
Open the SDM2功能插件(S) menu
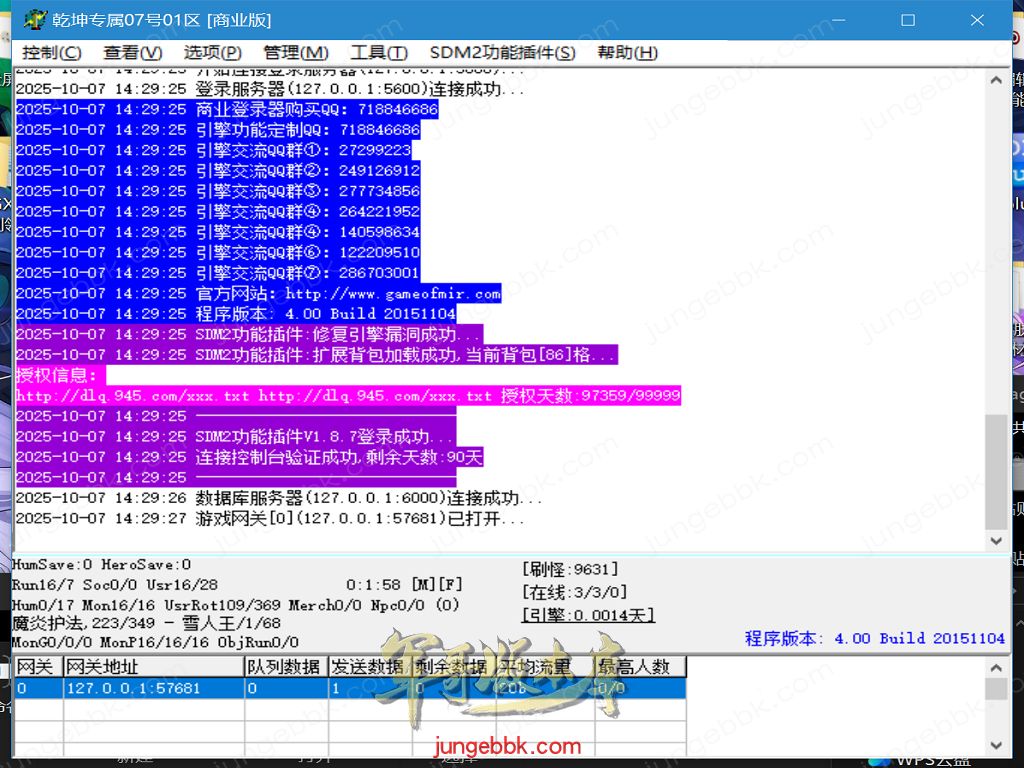click(x=502, y=53)
